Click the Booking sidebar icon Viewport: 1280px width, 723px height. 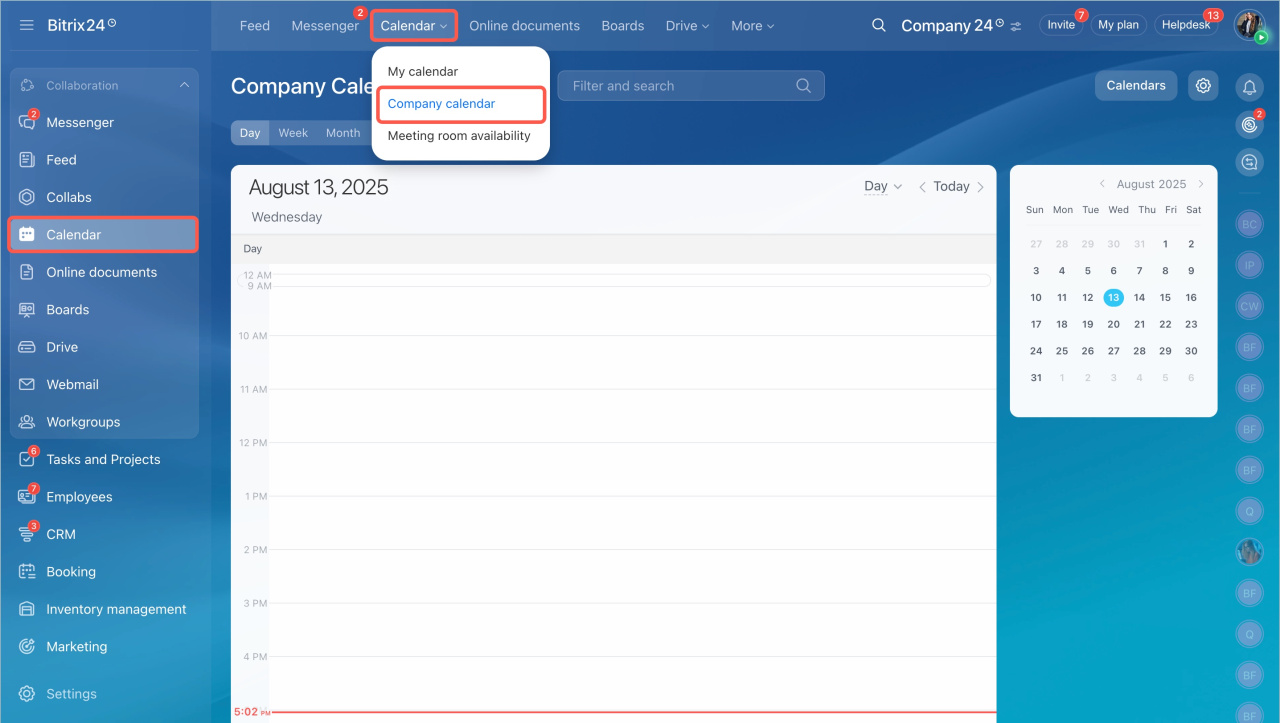(27, 572)
